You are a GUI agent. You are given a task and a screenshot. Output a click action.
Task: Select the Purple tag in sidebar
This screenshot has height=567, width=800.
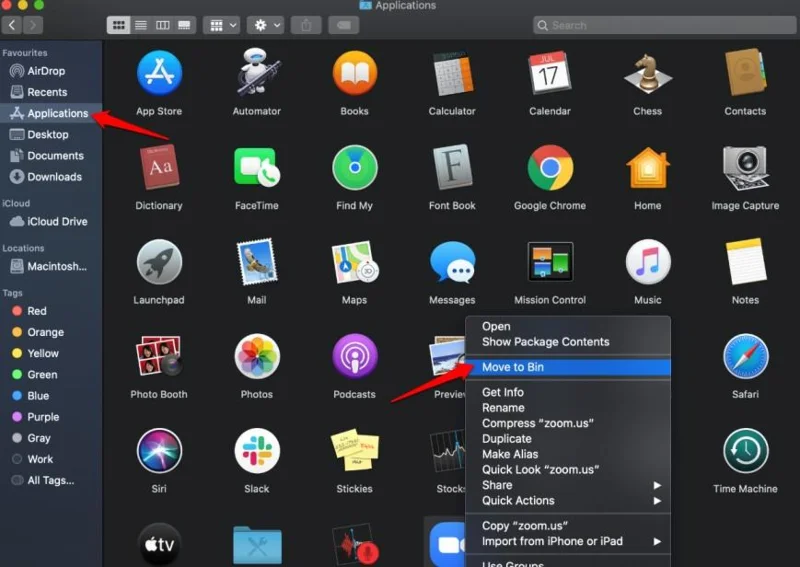coord(51,417)
